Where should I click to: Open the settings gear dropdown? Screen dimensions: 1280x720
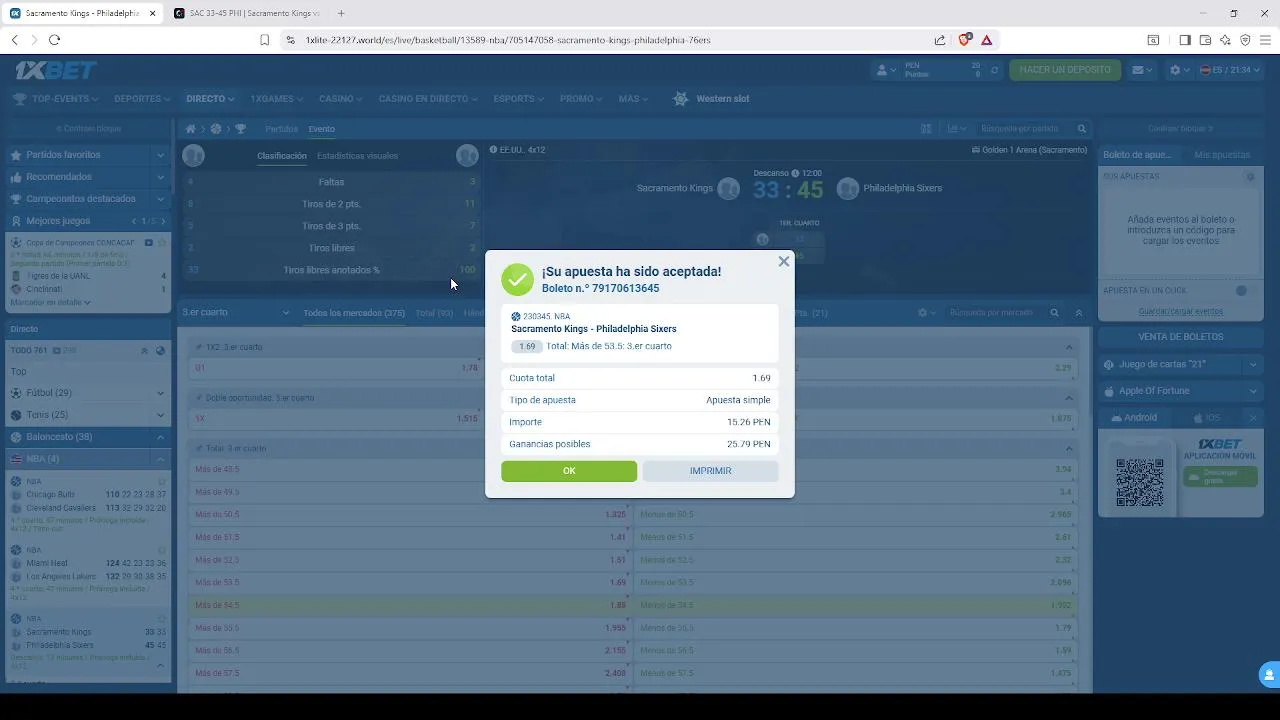[1180, 70]
